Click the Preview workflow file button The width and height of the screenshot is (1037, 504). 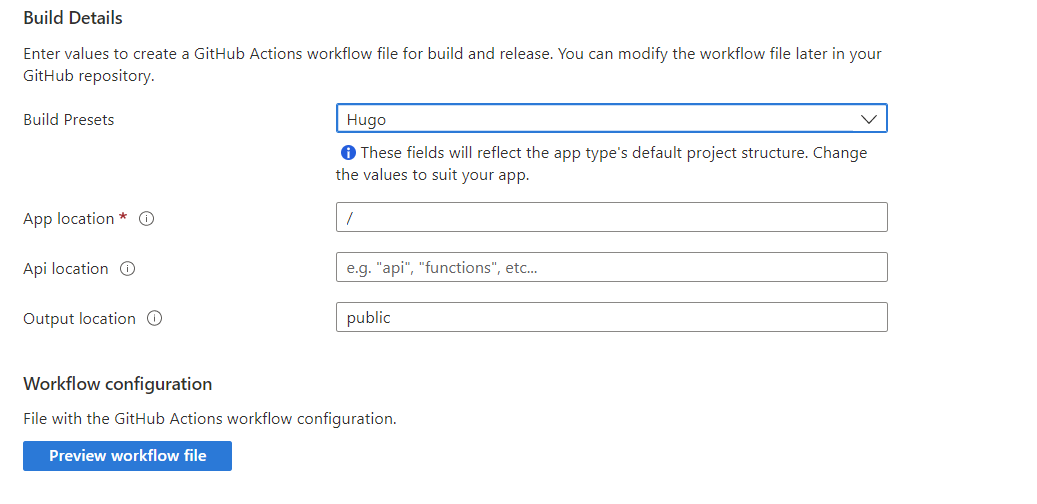click(128, 456)
